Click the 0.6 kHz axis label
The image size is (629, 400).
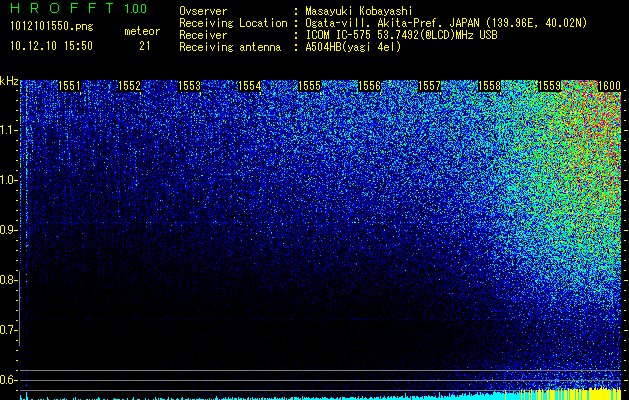click(8, 380)
